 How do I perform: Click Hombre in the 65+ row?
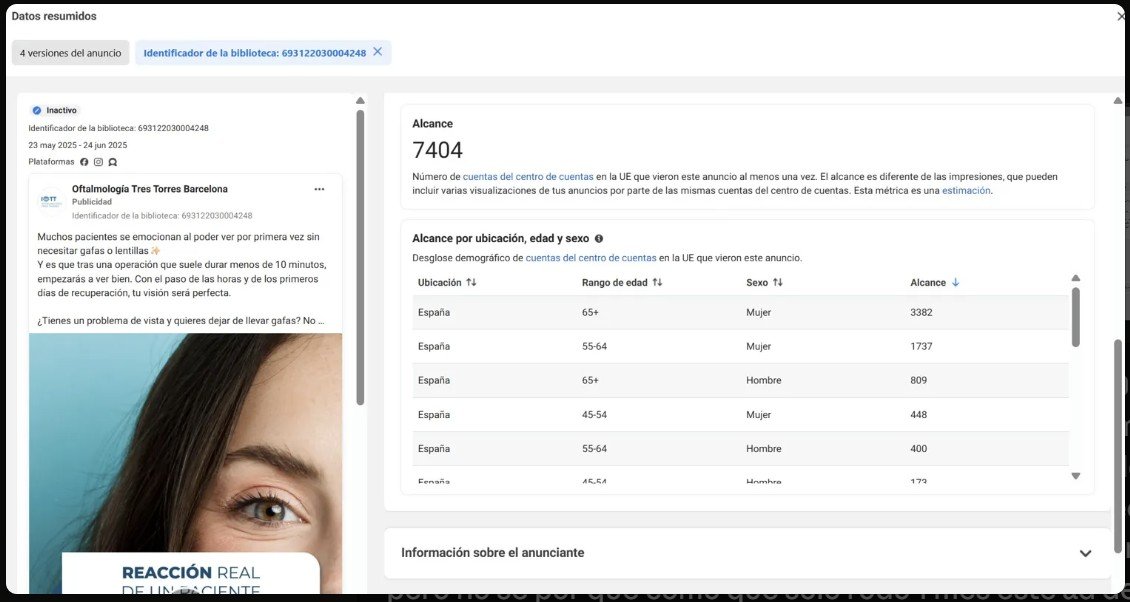[764, 380]
